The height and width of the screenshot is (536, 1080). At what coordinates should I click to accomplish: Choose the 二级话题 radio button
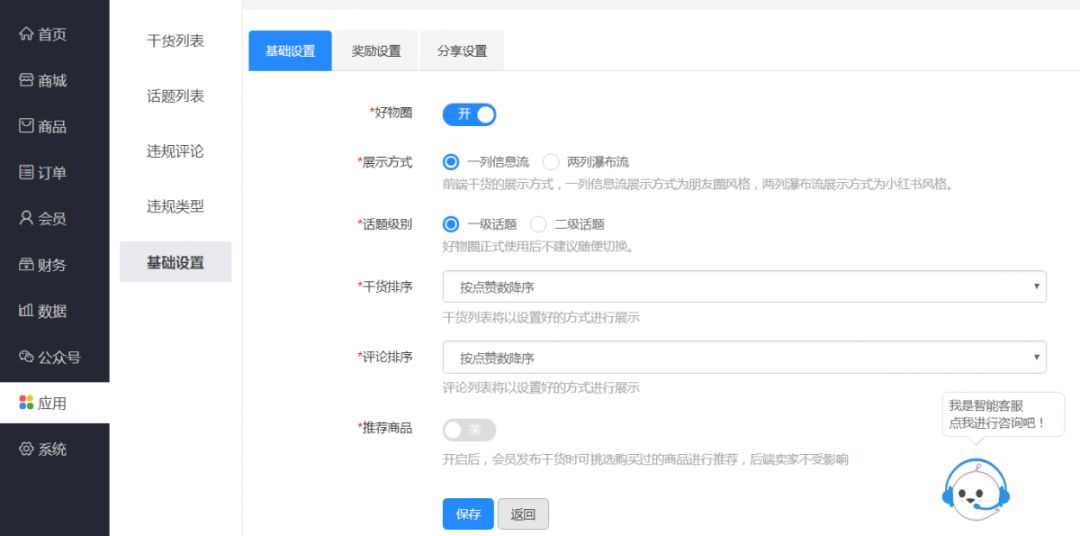point(539,225)
